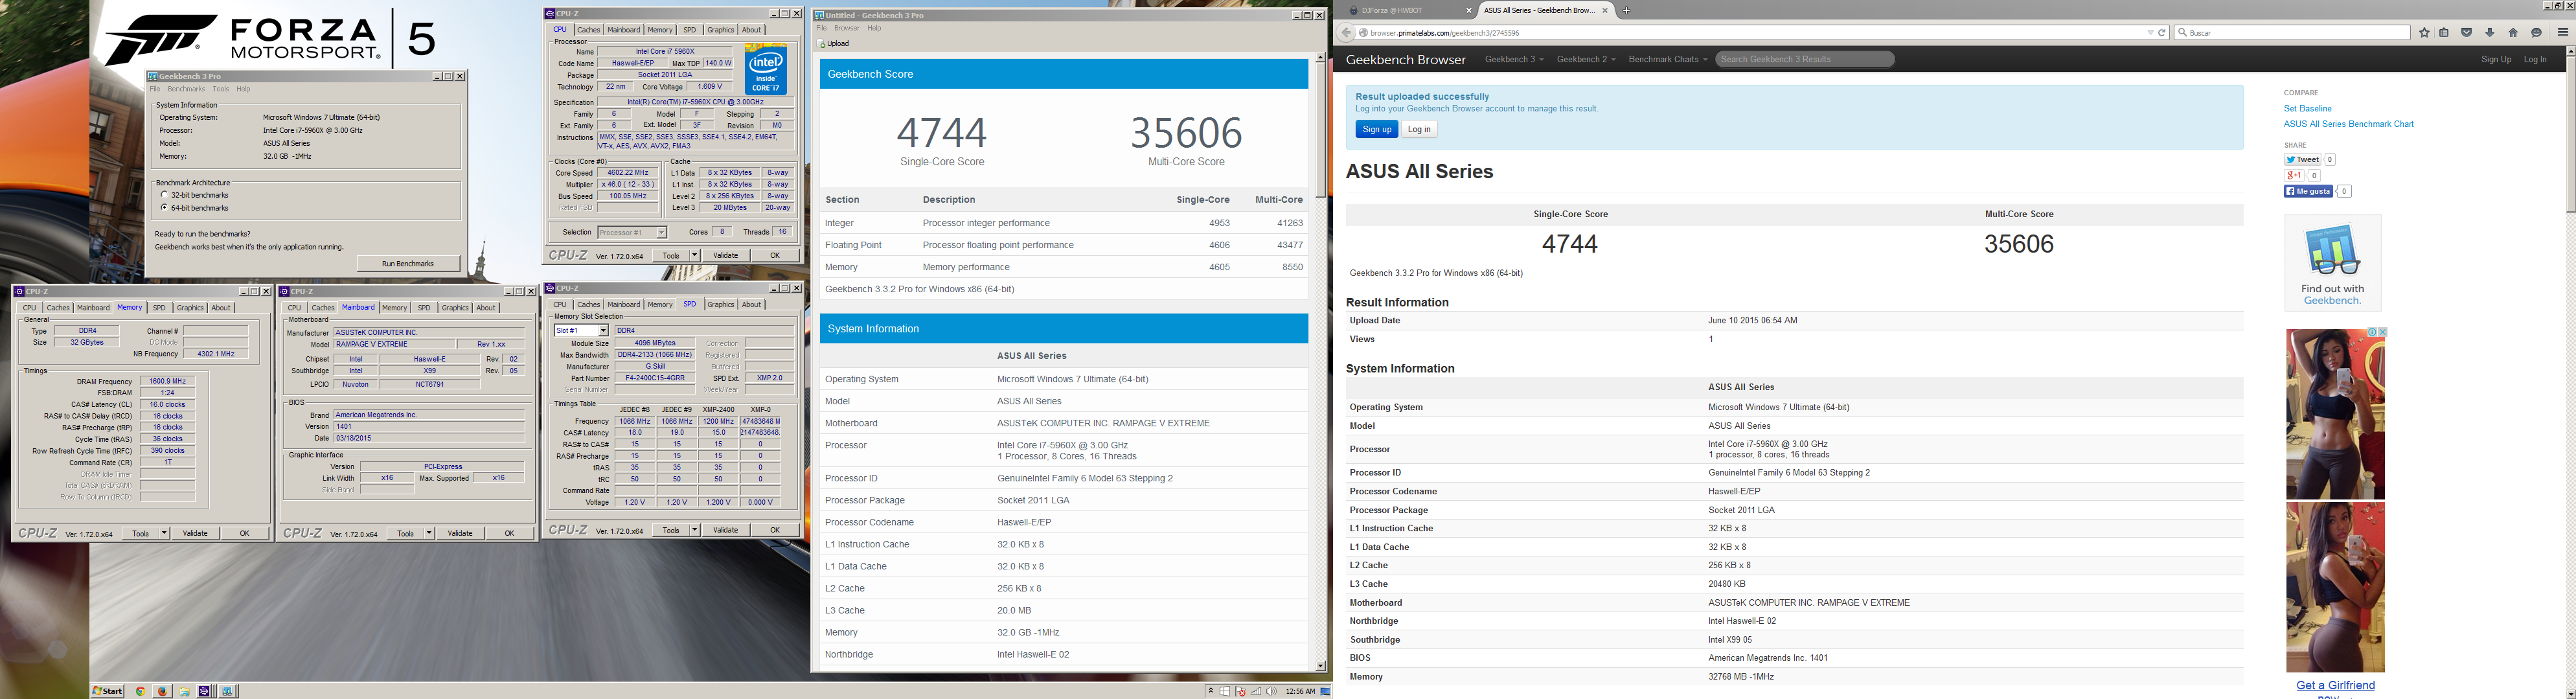Open Tools dropdown arrow in CPU tab CPU-Z
The height and width of the screenshot is (699, 2576).
click(x=694, y=255)
